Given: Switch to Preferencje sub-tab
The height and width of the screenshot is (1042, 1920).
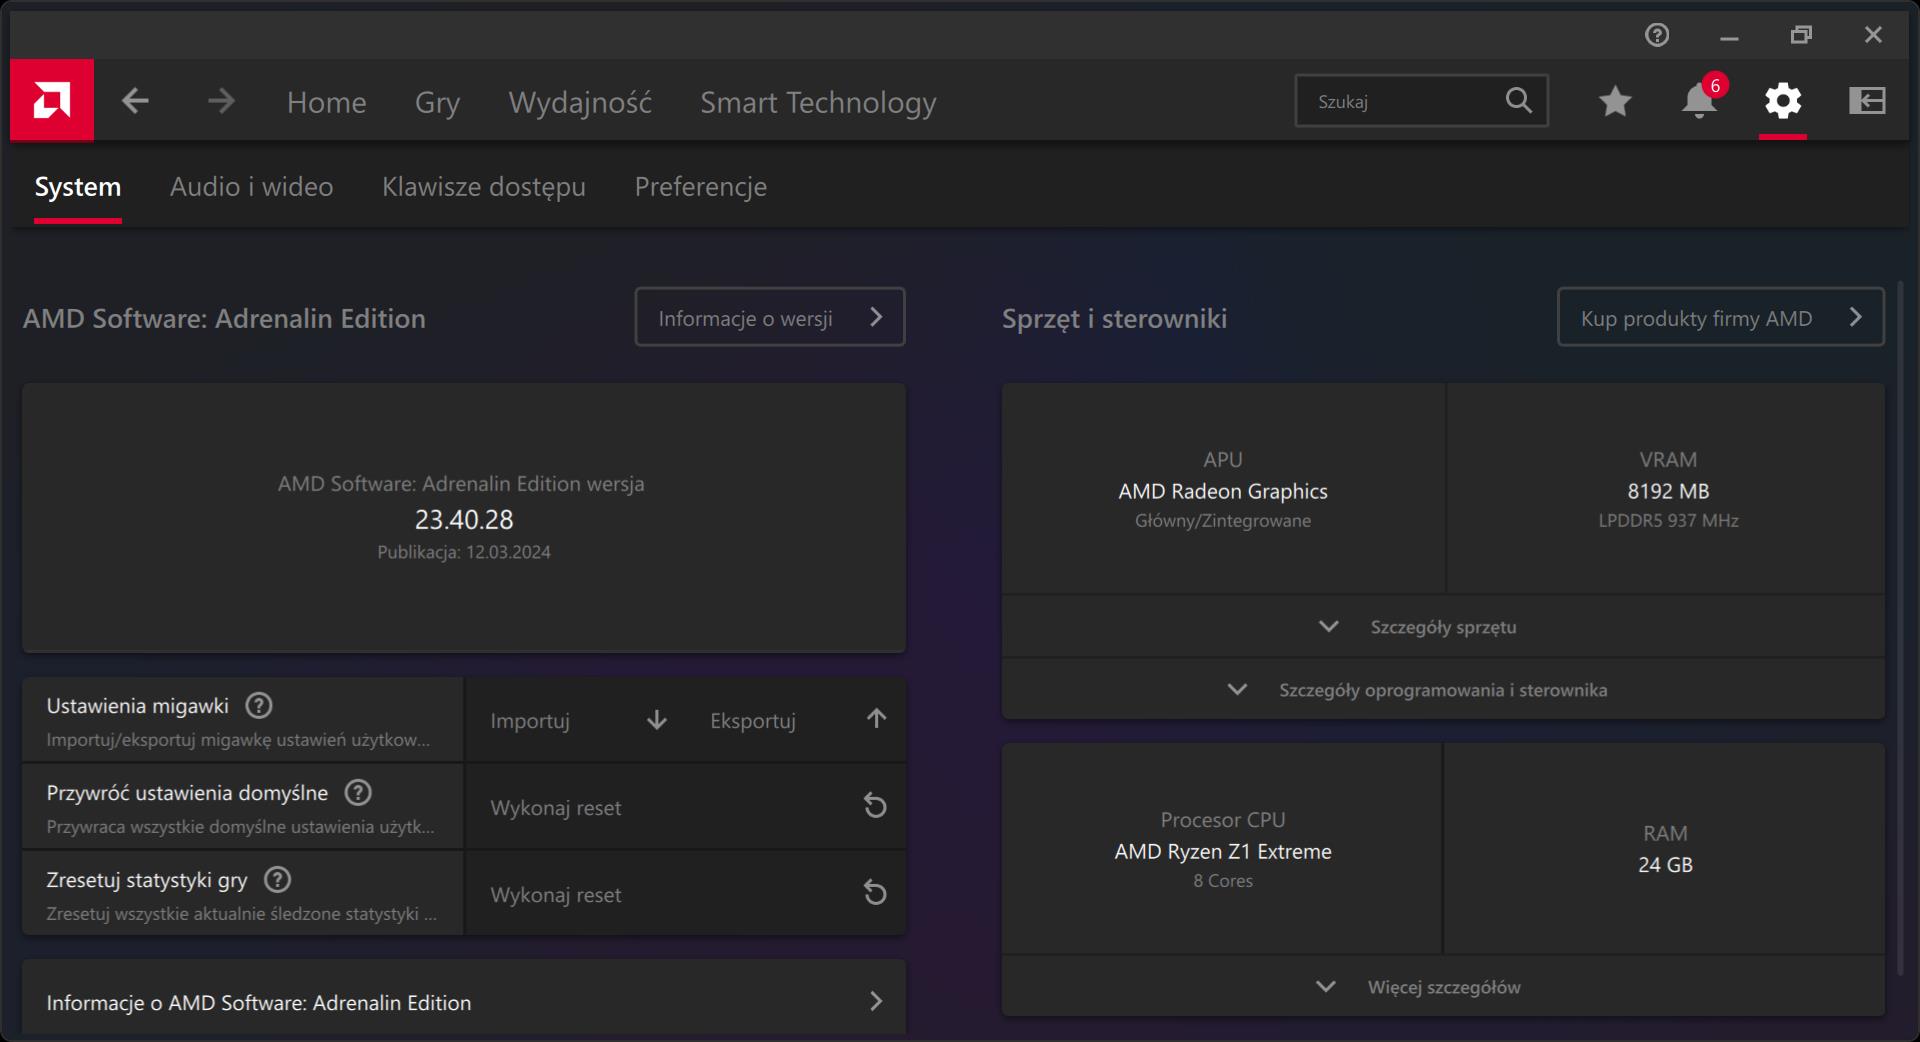Looking at the screenshot, I should 701,187.
